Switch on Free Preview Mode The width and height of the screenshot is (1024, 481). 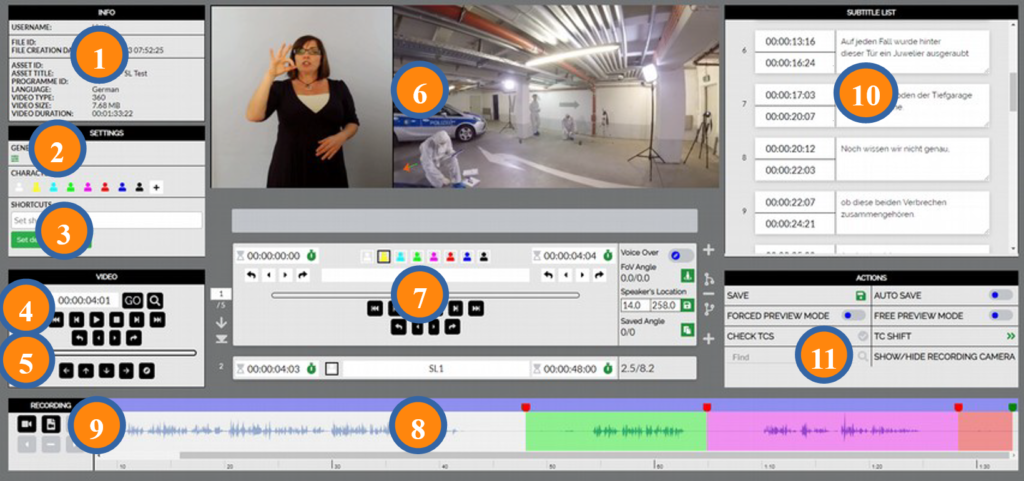pos(1001,315)
